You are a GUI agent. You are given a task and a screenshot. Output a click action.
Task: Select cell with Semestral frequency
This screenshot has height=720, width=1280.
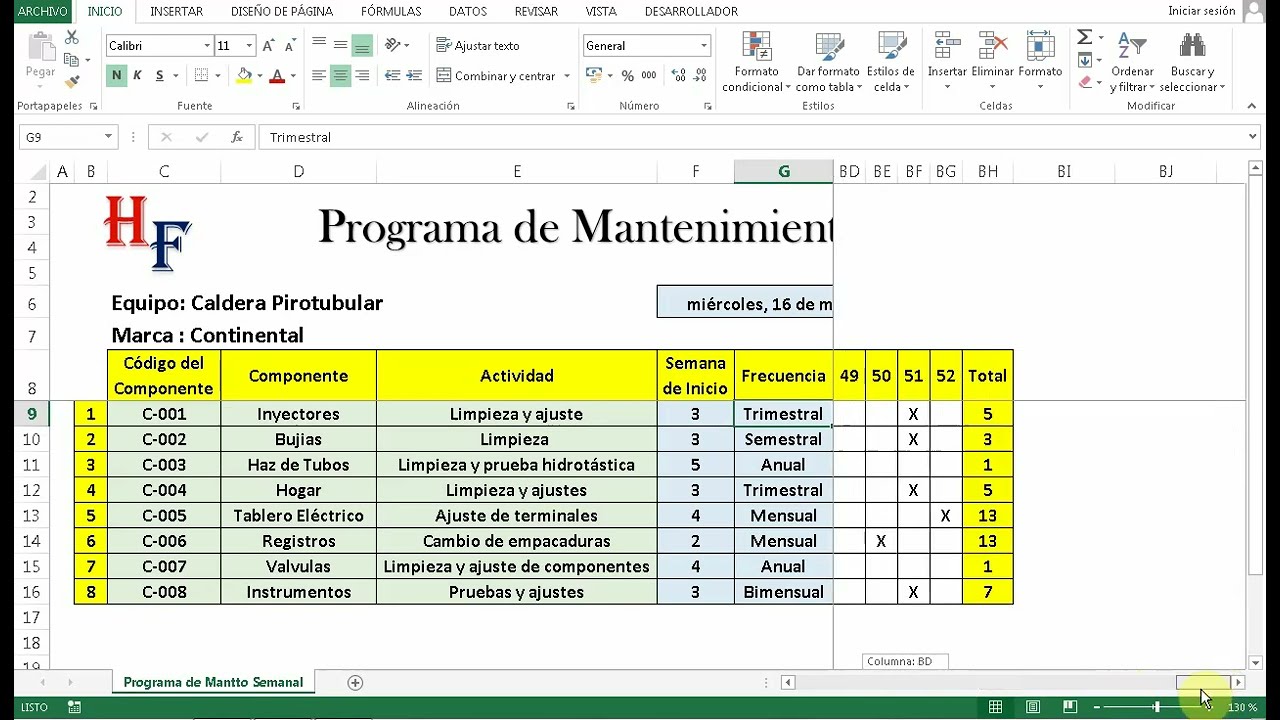click(783, 439)
